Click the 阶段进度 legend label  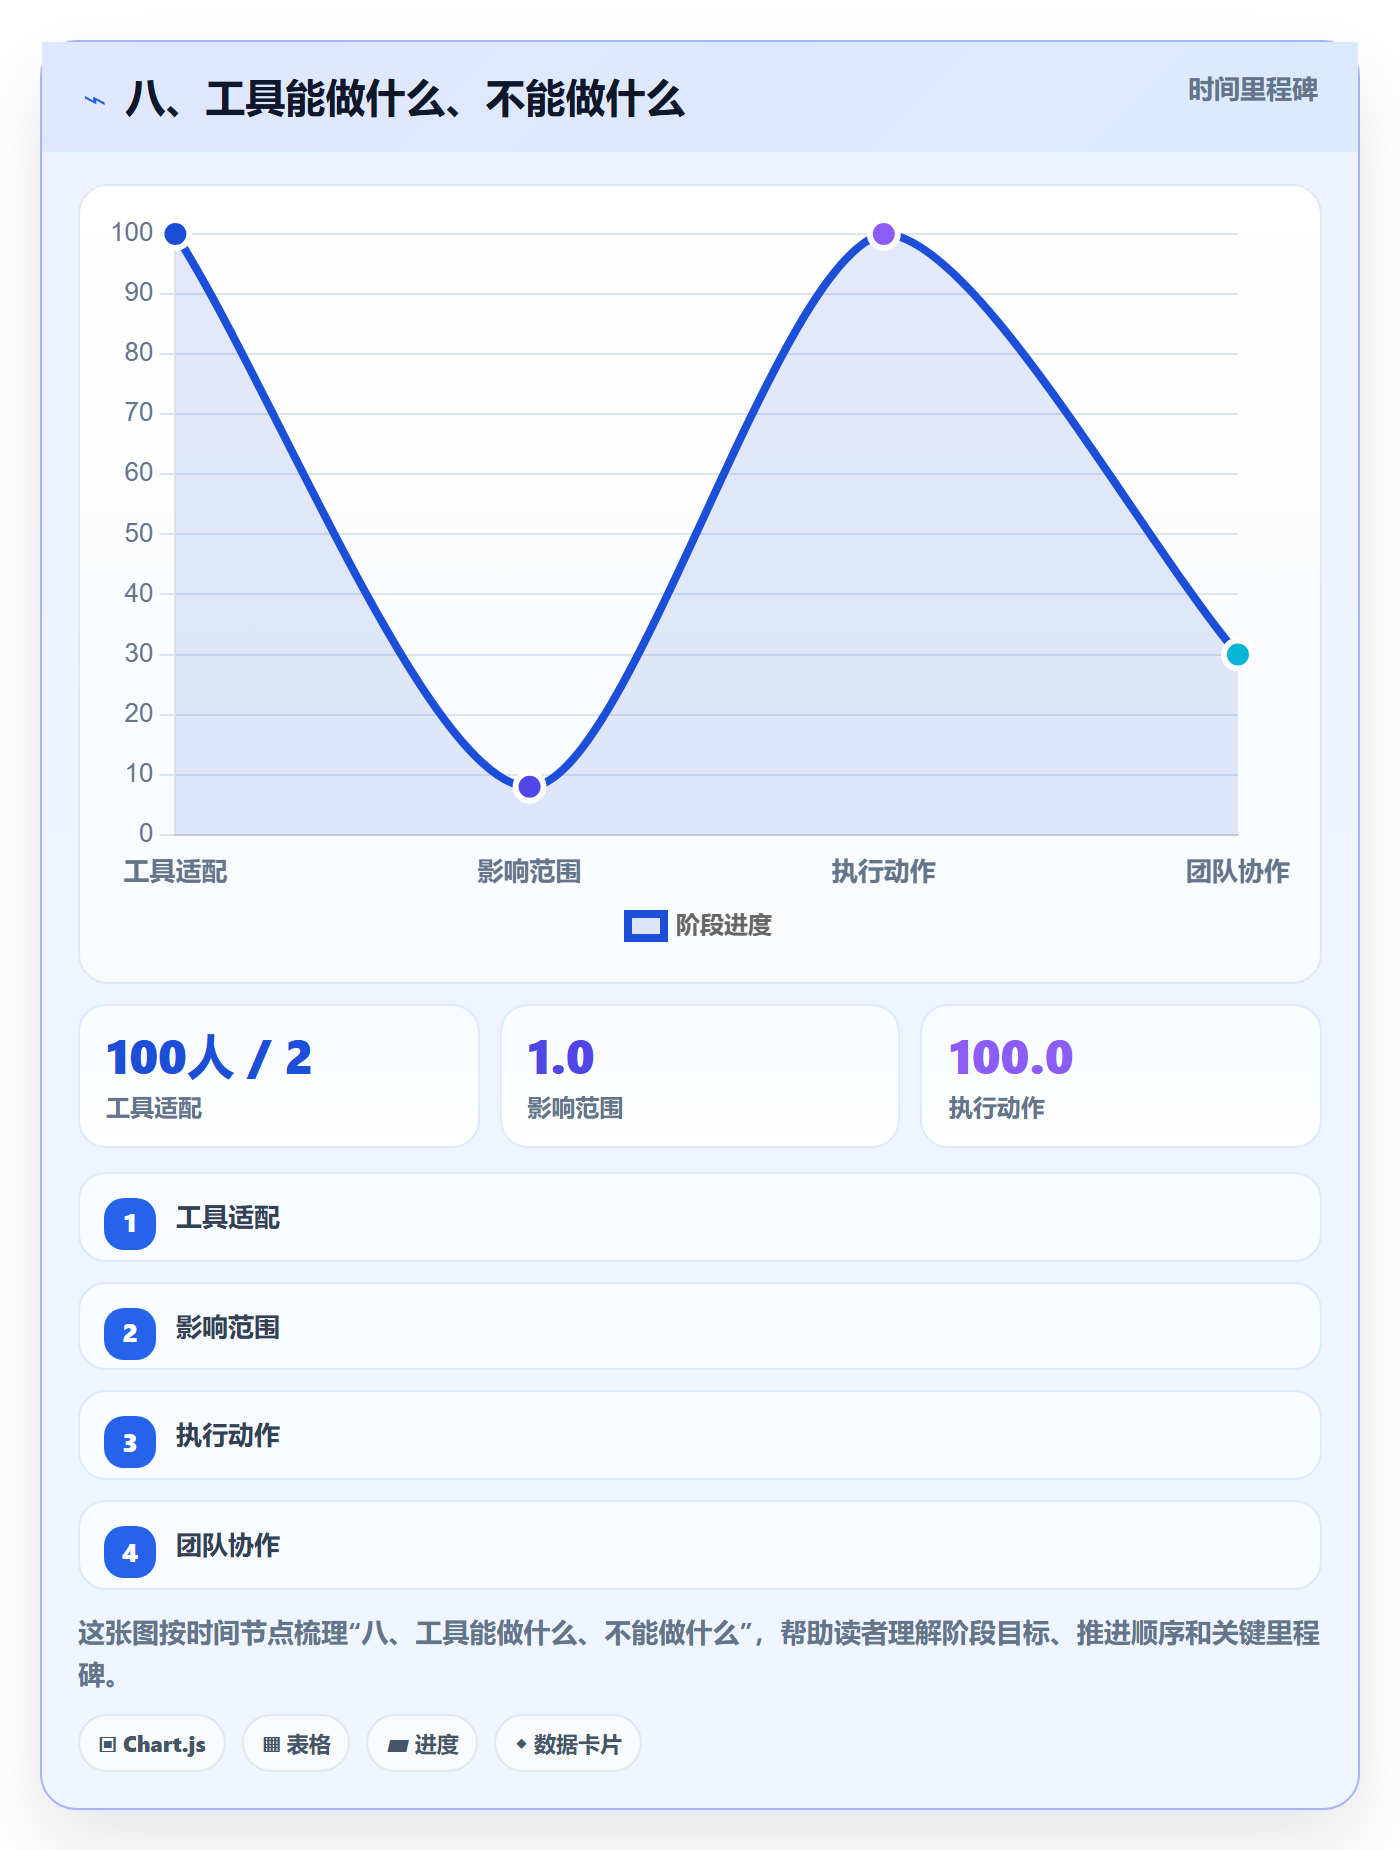(723, 926)
